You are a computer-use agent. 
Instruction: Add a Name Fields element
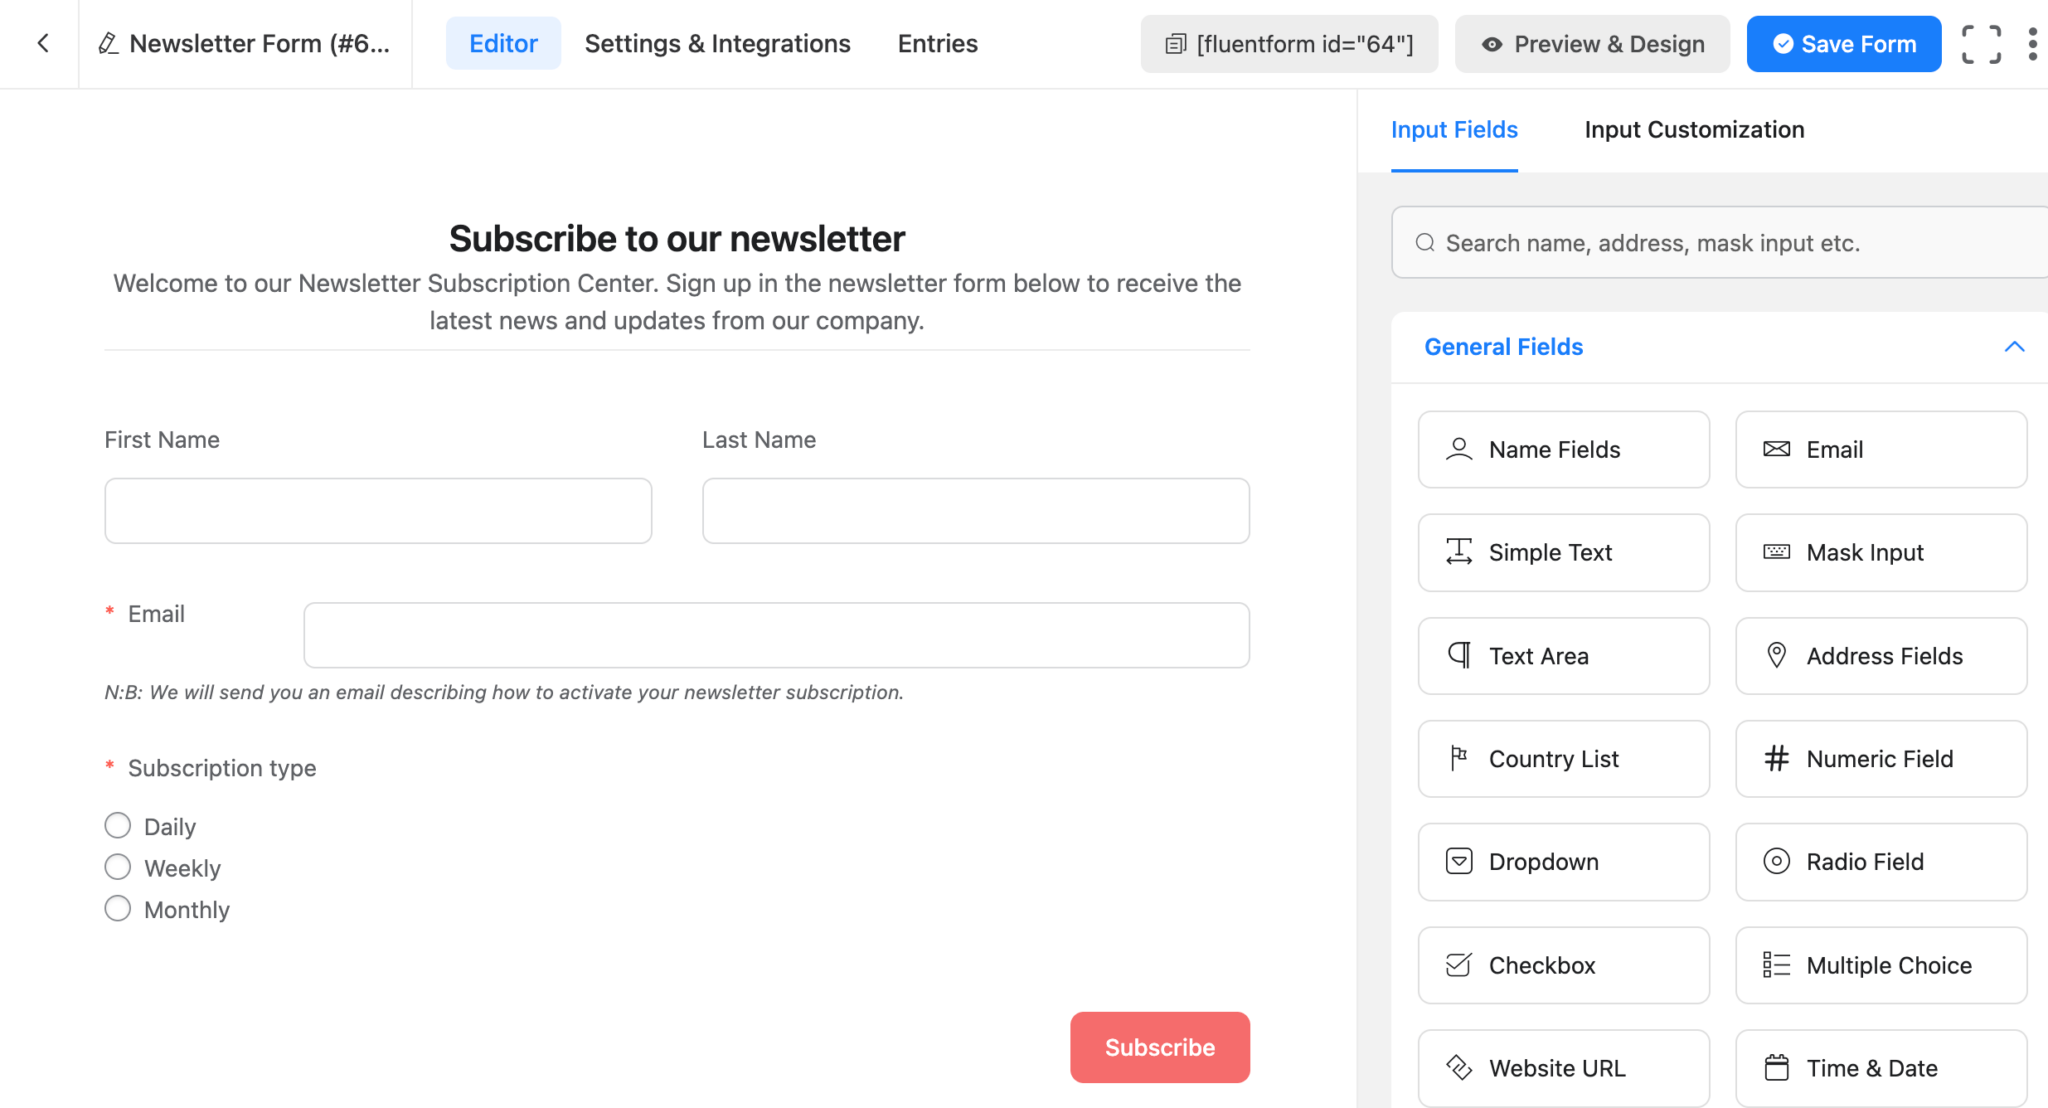pyautogui.click(x=1563, y=449)
